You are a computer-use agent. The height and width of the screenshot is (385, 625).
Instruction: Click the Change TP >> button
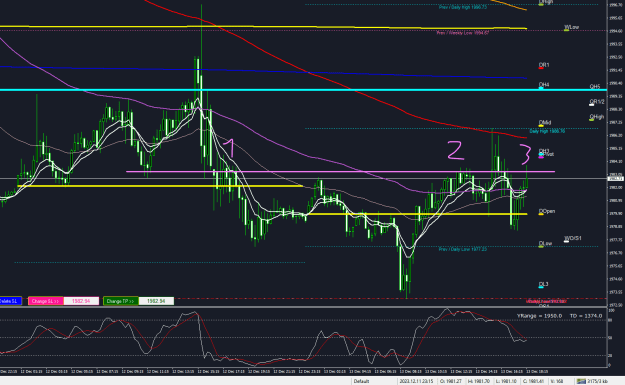pyautogui.click(x=120, y=301)
